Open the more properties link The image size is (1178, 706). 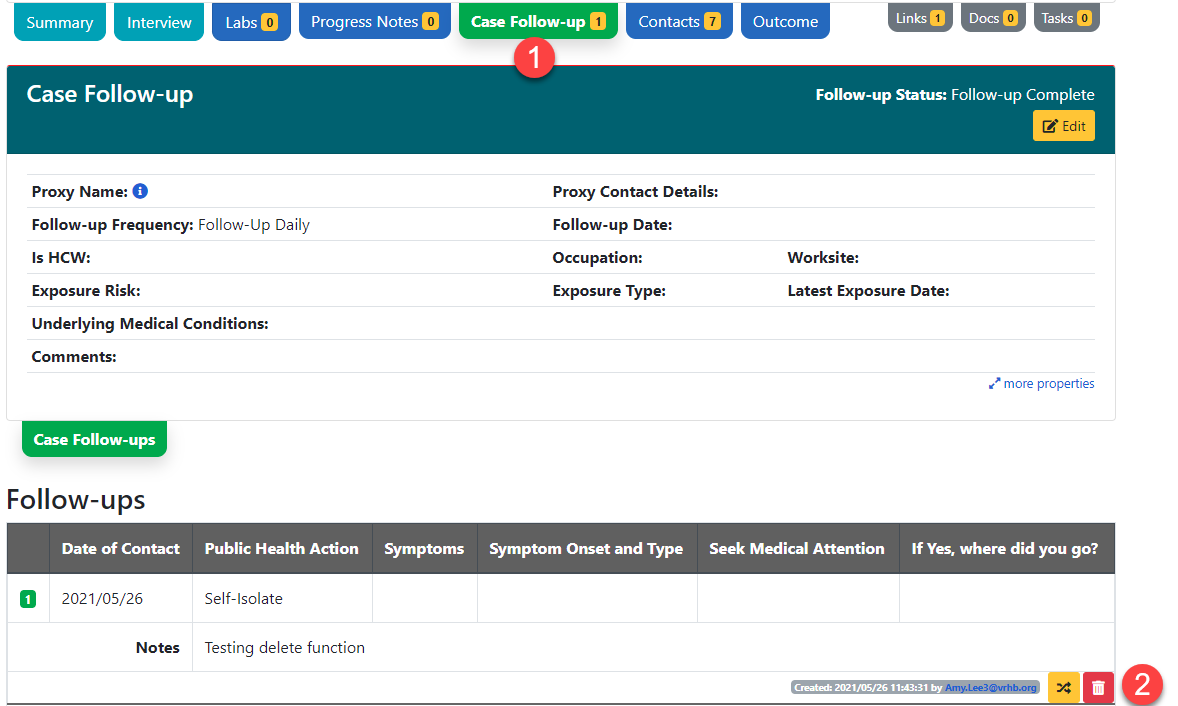pos(1048,383)
